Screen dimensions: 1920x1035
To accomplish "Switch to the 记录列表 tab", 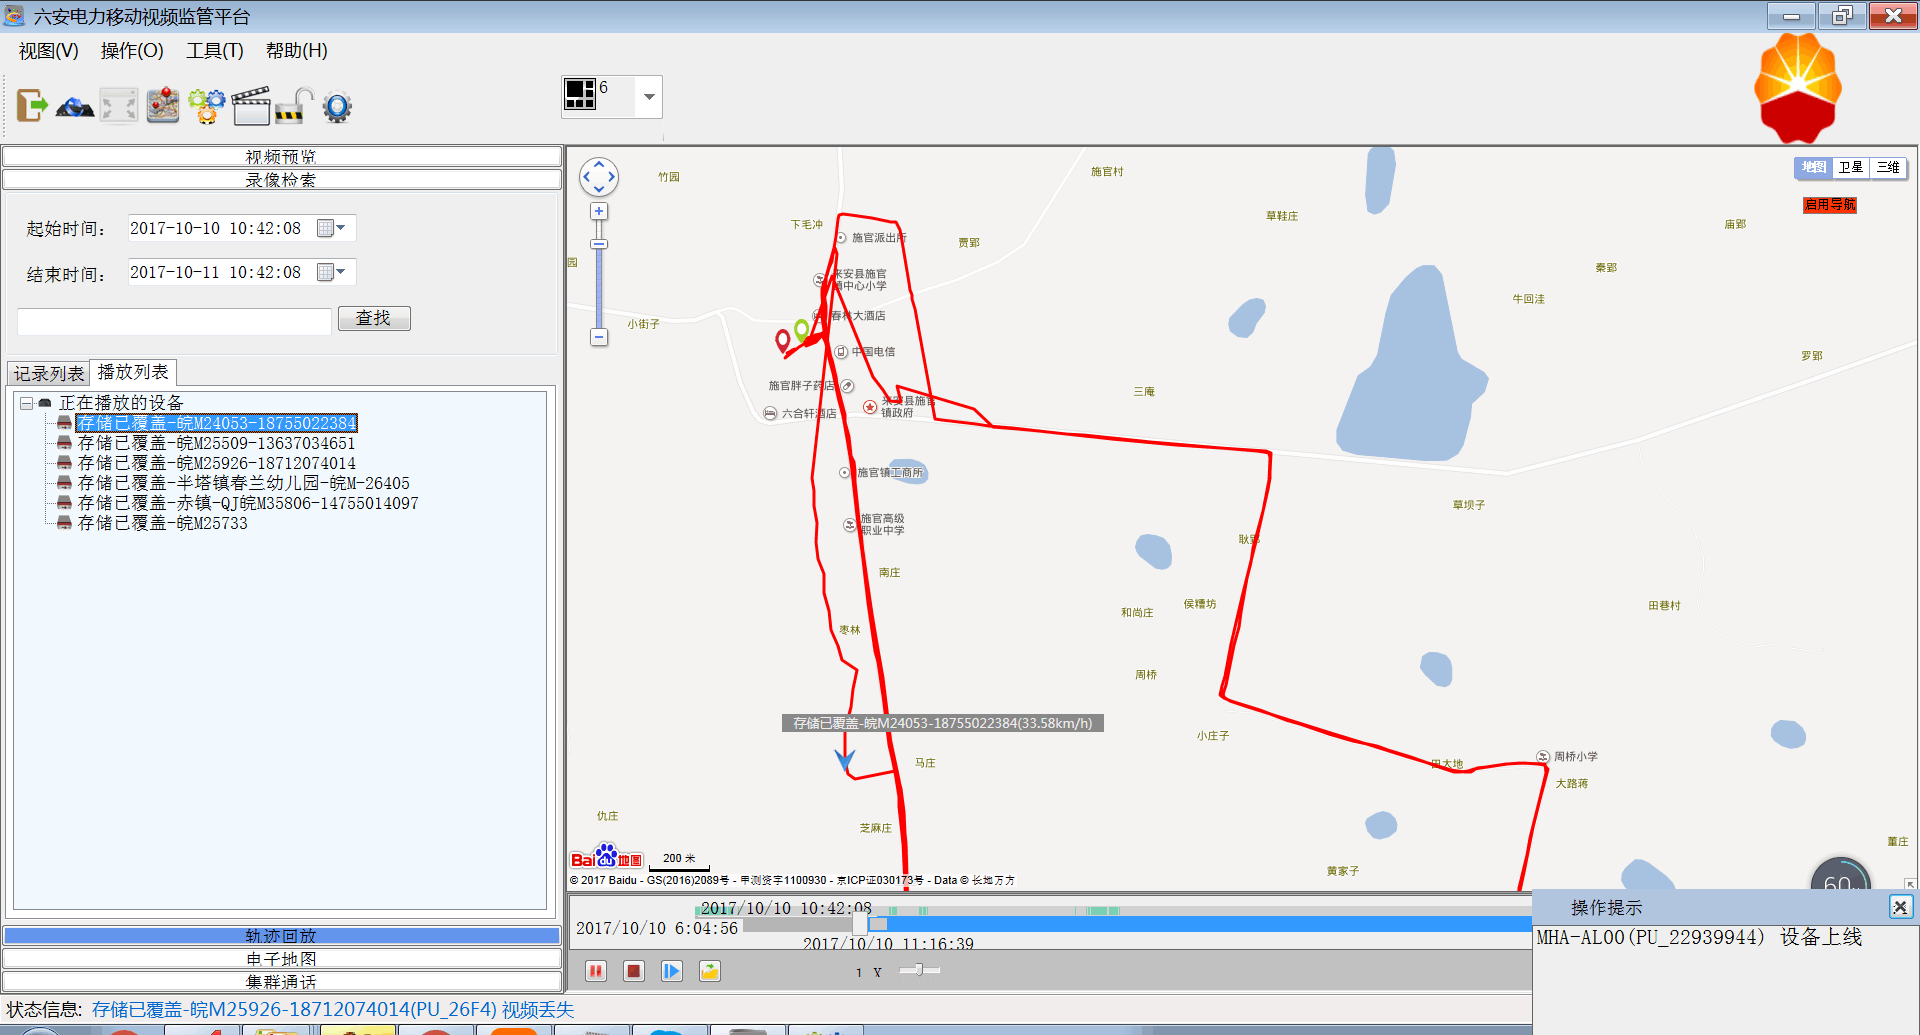I will [x=49, y=373].
